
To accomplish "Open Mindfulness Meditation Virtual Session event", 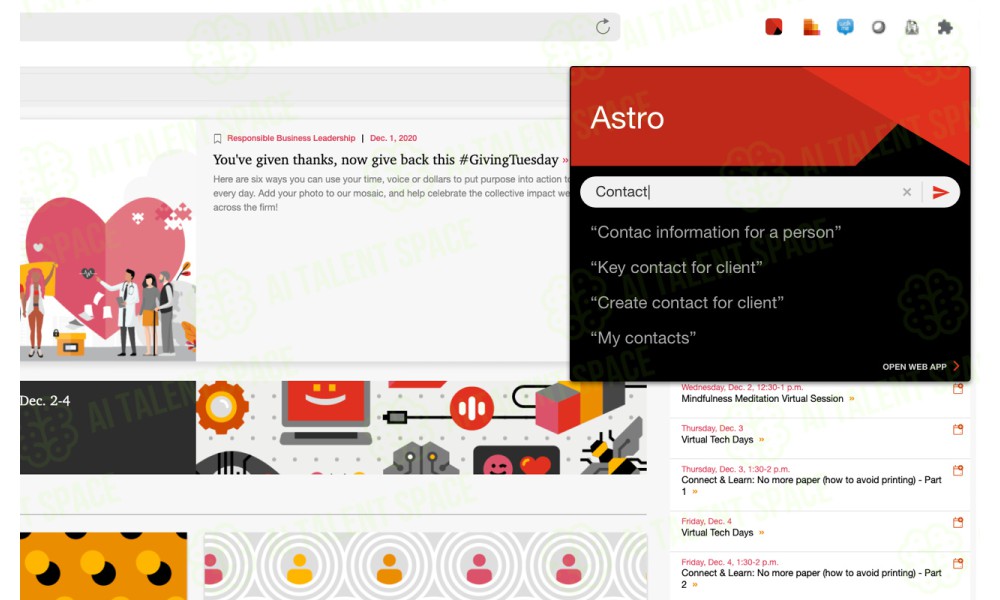I will pyautogui.click(x=762, y=399).
